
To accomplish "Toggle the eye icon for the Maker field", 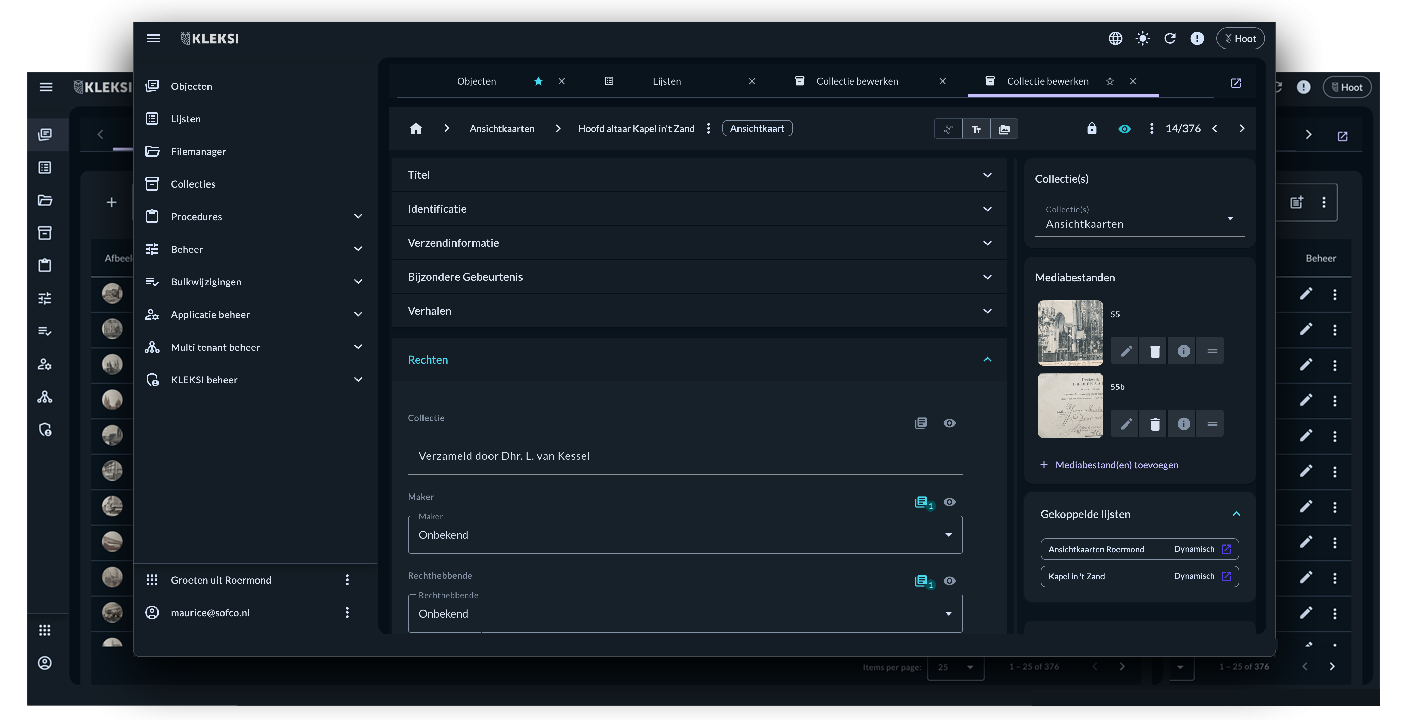I will point(949,502).
